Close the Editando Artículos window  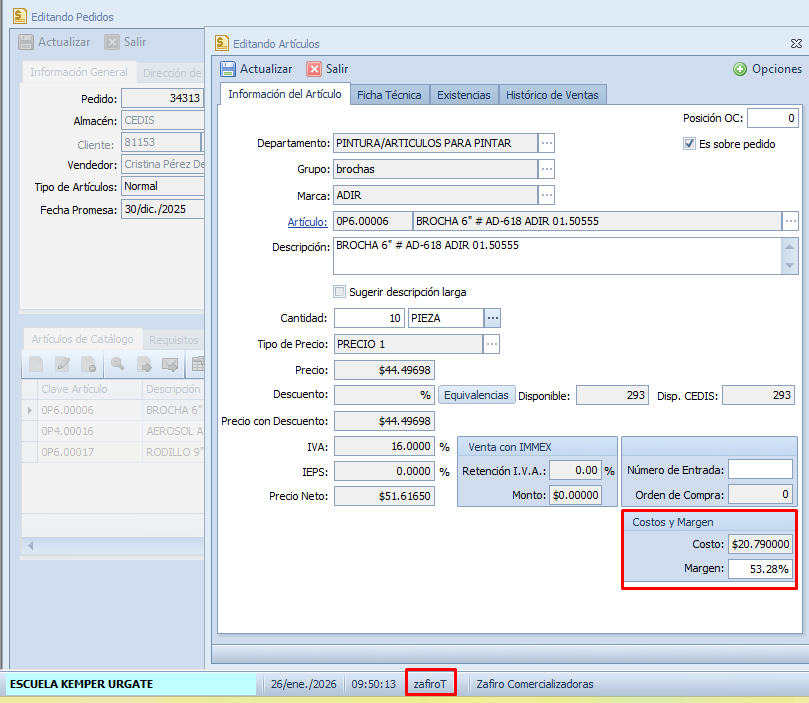coord(796,43)
